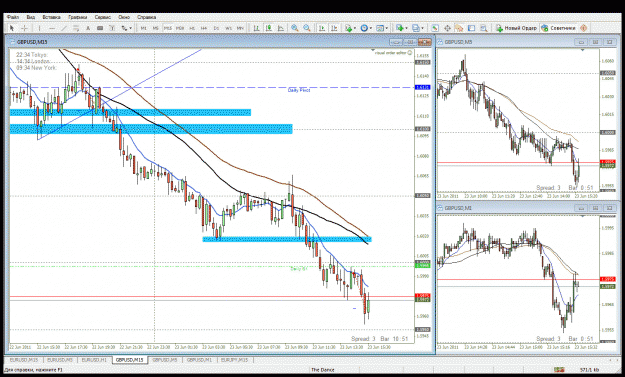Expand the new chart dropdown arrow
Screen dimensions: 625x377
[406, 28]
